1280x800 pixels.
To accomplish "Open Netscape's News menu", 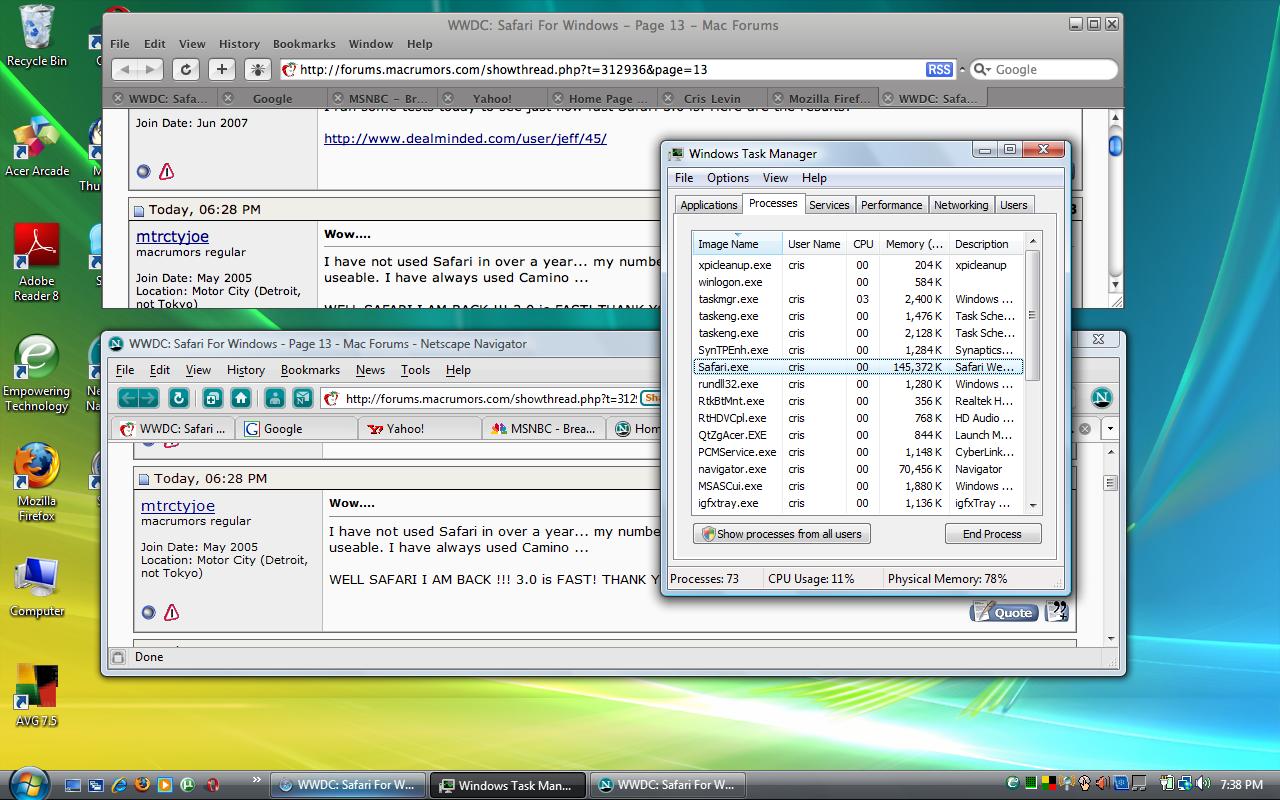I will click(x=370, y=370).
